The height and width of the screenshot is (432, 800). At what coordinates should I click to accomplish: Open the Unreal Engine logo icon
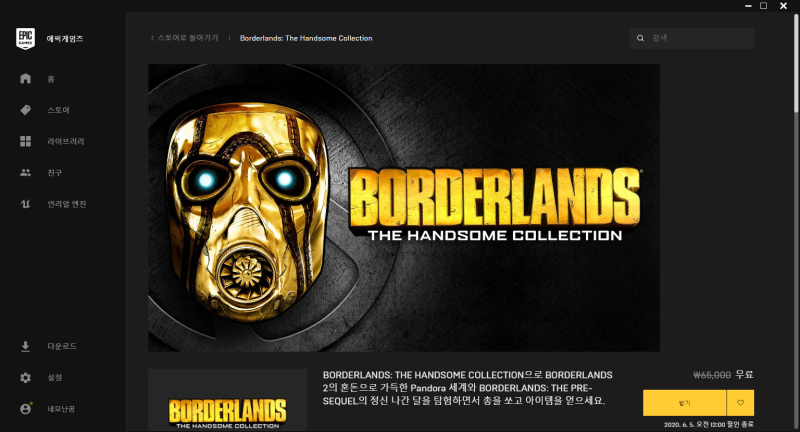26,204
